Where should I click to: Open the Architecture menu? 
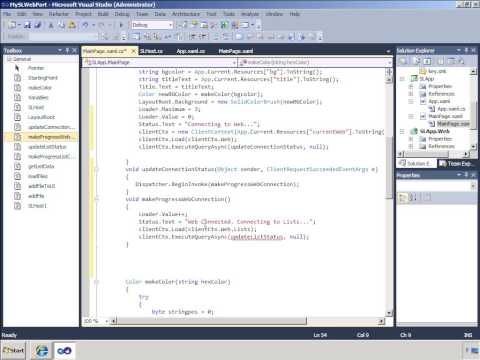pyautogui.click(x=186, y=14)
